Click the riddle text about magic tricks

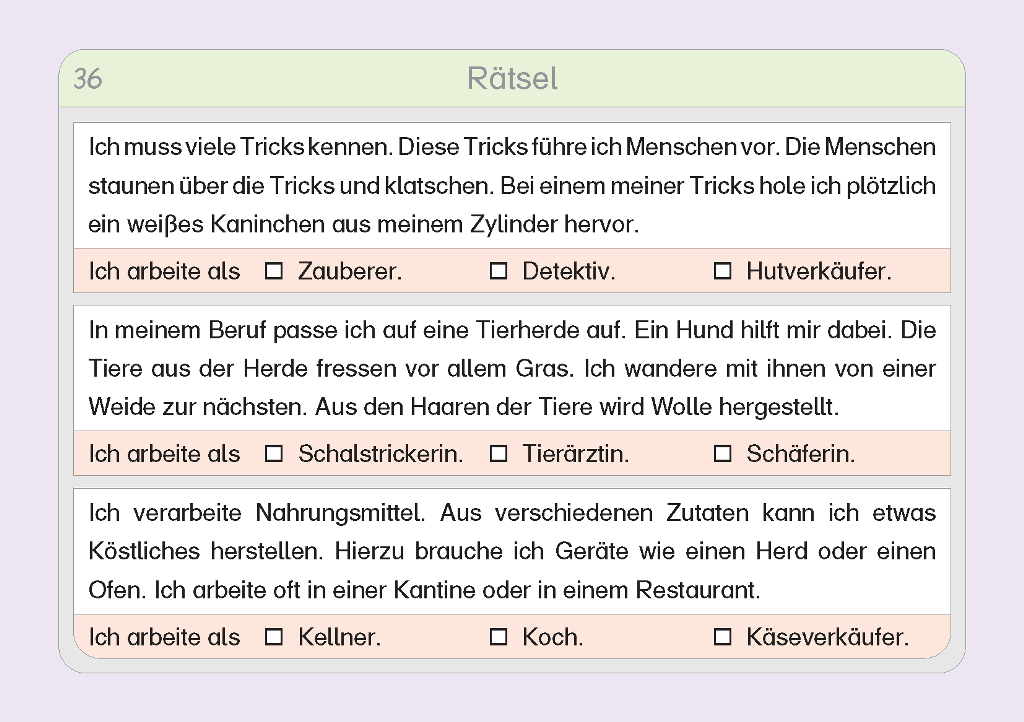(x=512, y=186)
